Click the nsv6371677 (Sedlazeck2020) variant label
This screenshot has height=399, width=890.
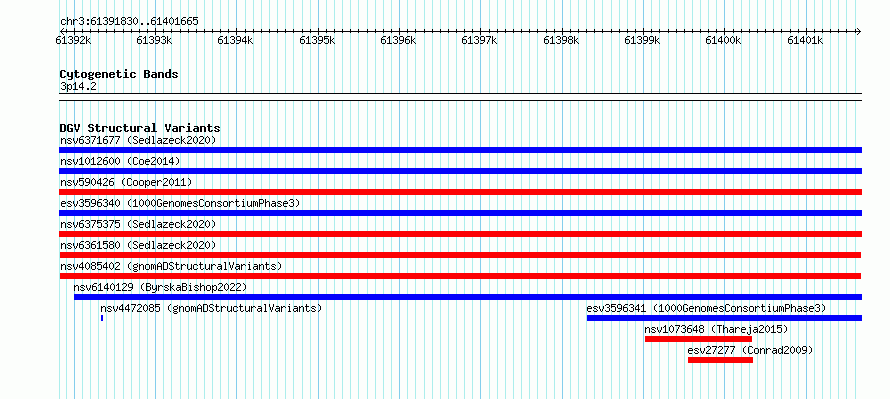point(138,140)
